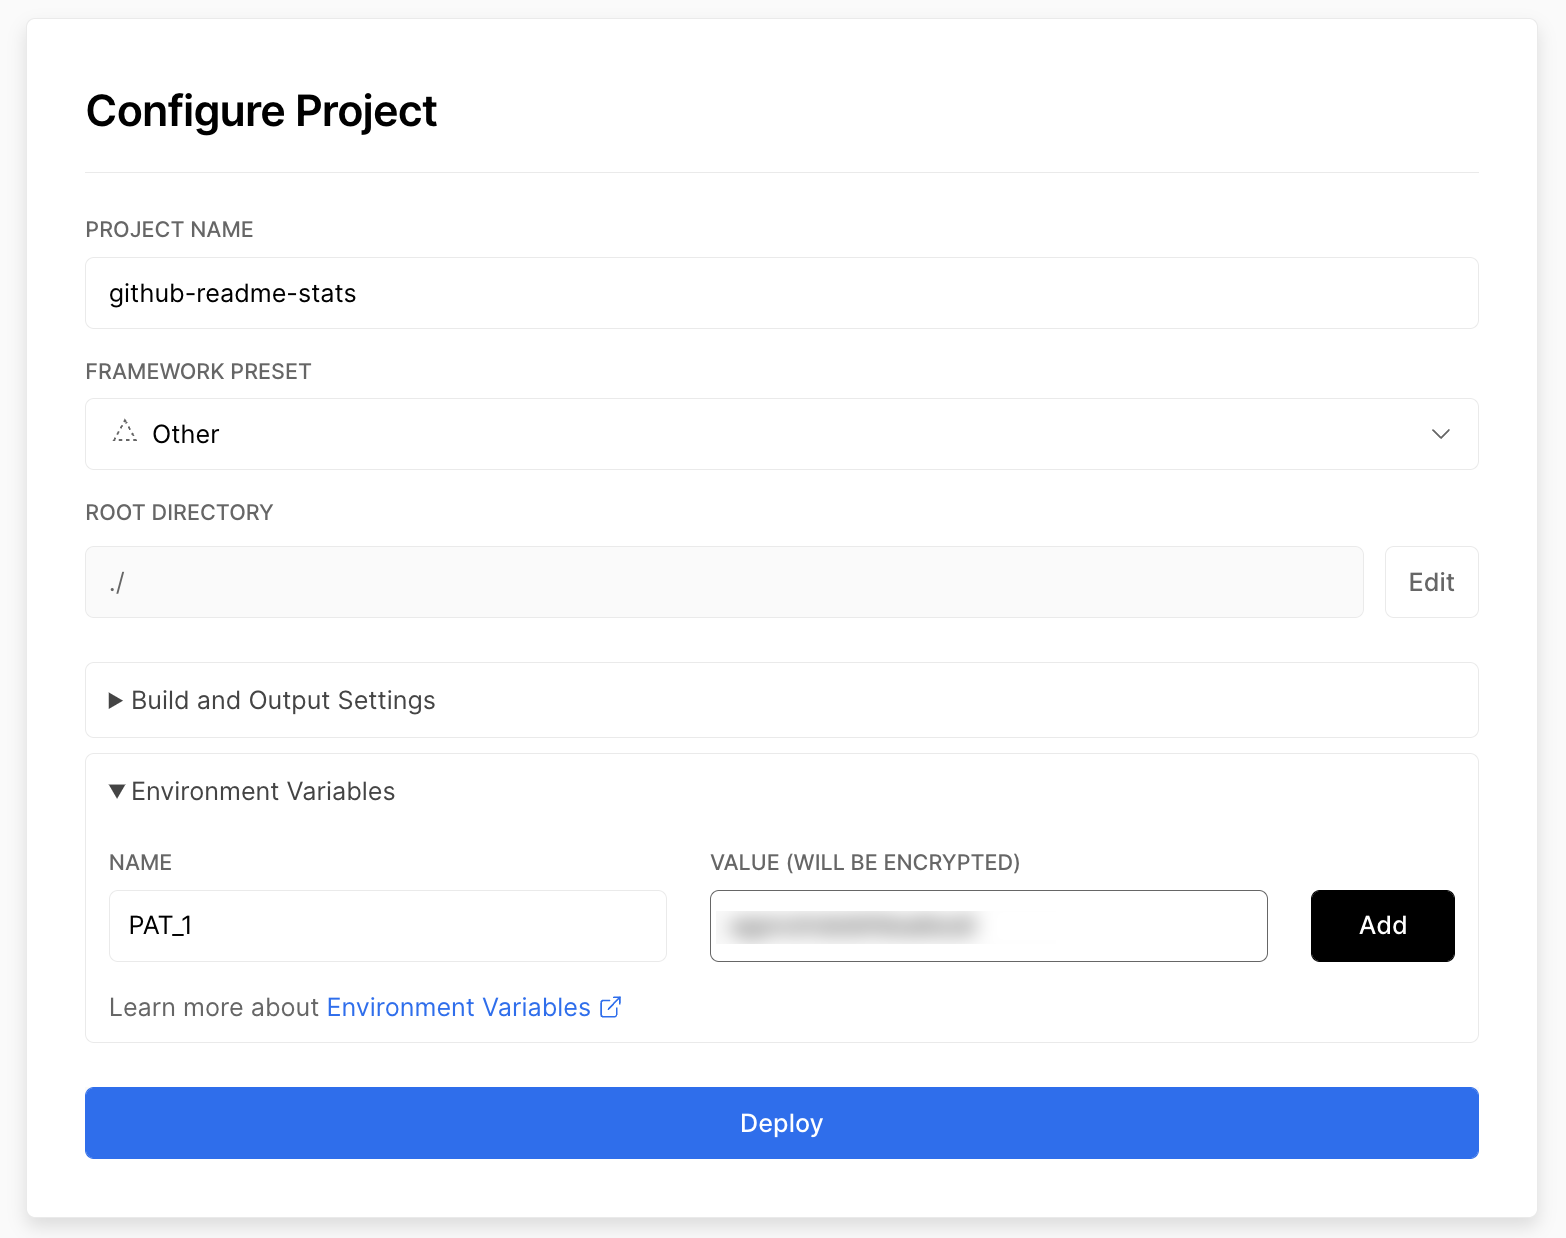Select the Other framework preset dropdown text
This screenshot has height=1238, width=1566.
pyautogui.click(x=186, y=434)
